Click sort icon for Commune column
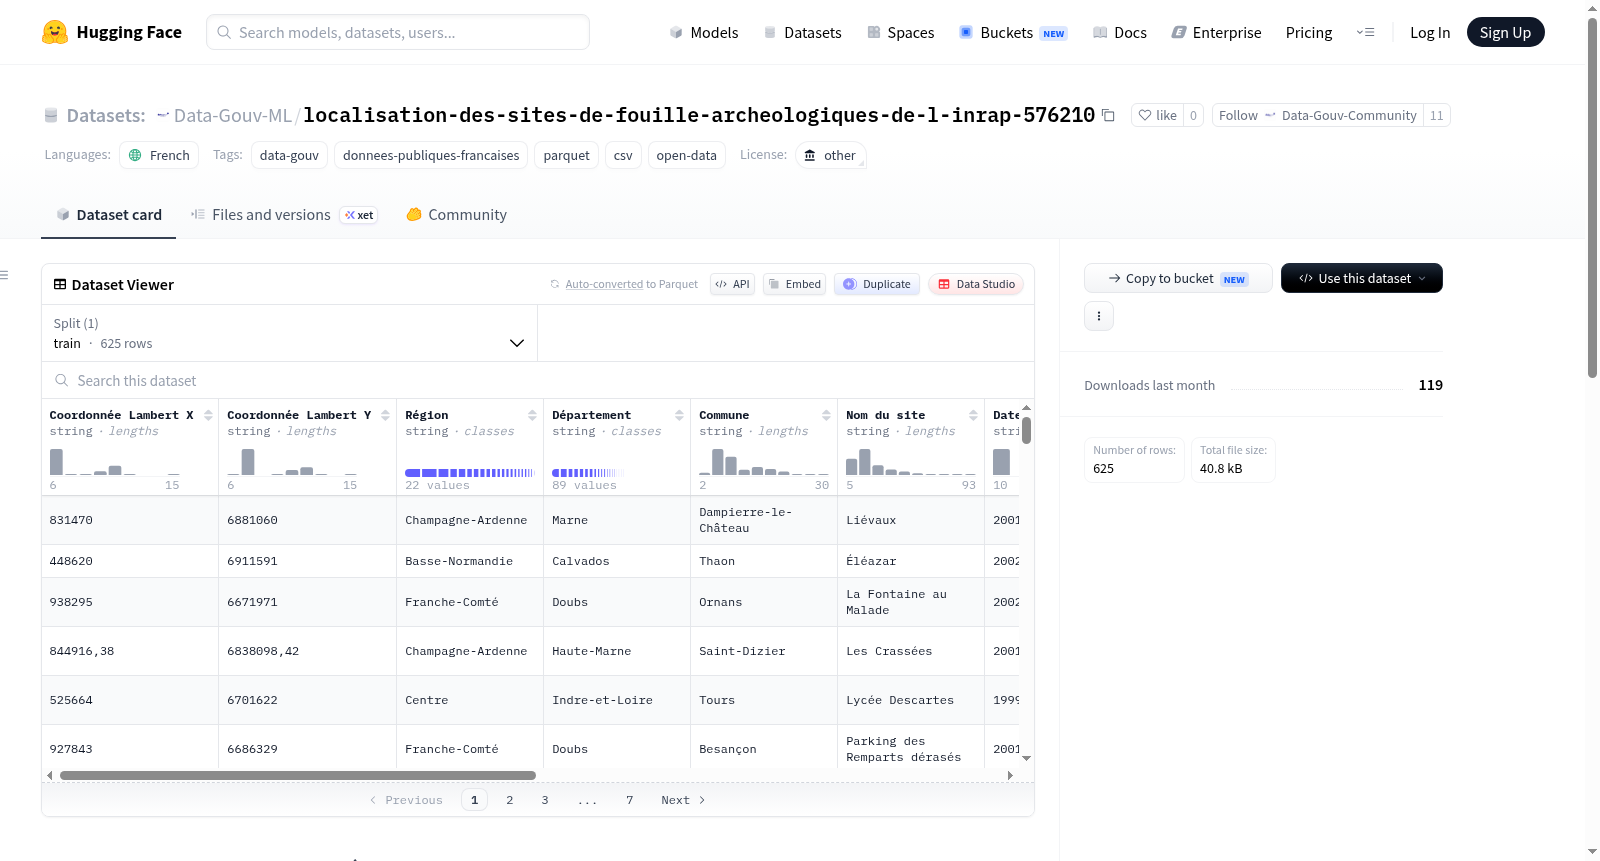 (826, 415)
